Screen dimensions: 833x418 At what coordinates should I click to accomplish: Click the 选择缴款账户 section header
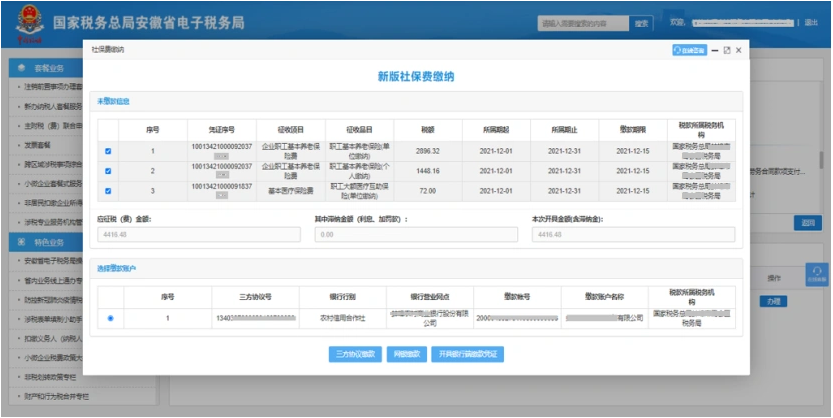tap(116, 269)
